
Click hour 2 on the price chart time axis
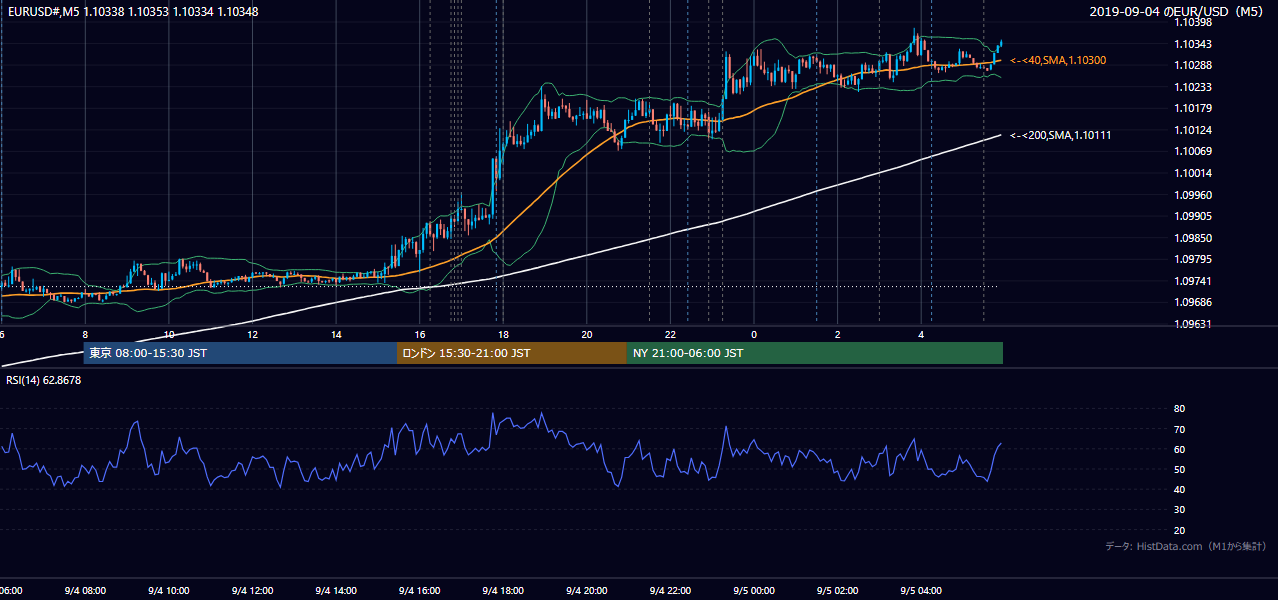[838, 335]
